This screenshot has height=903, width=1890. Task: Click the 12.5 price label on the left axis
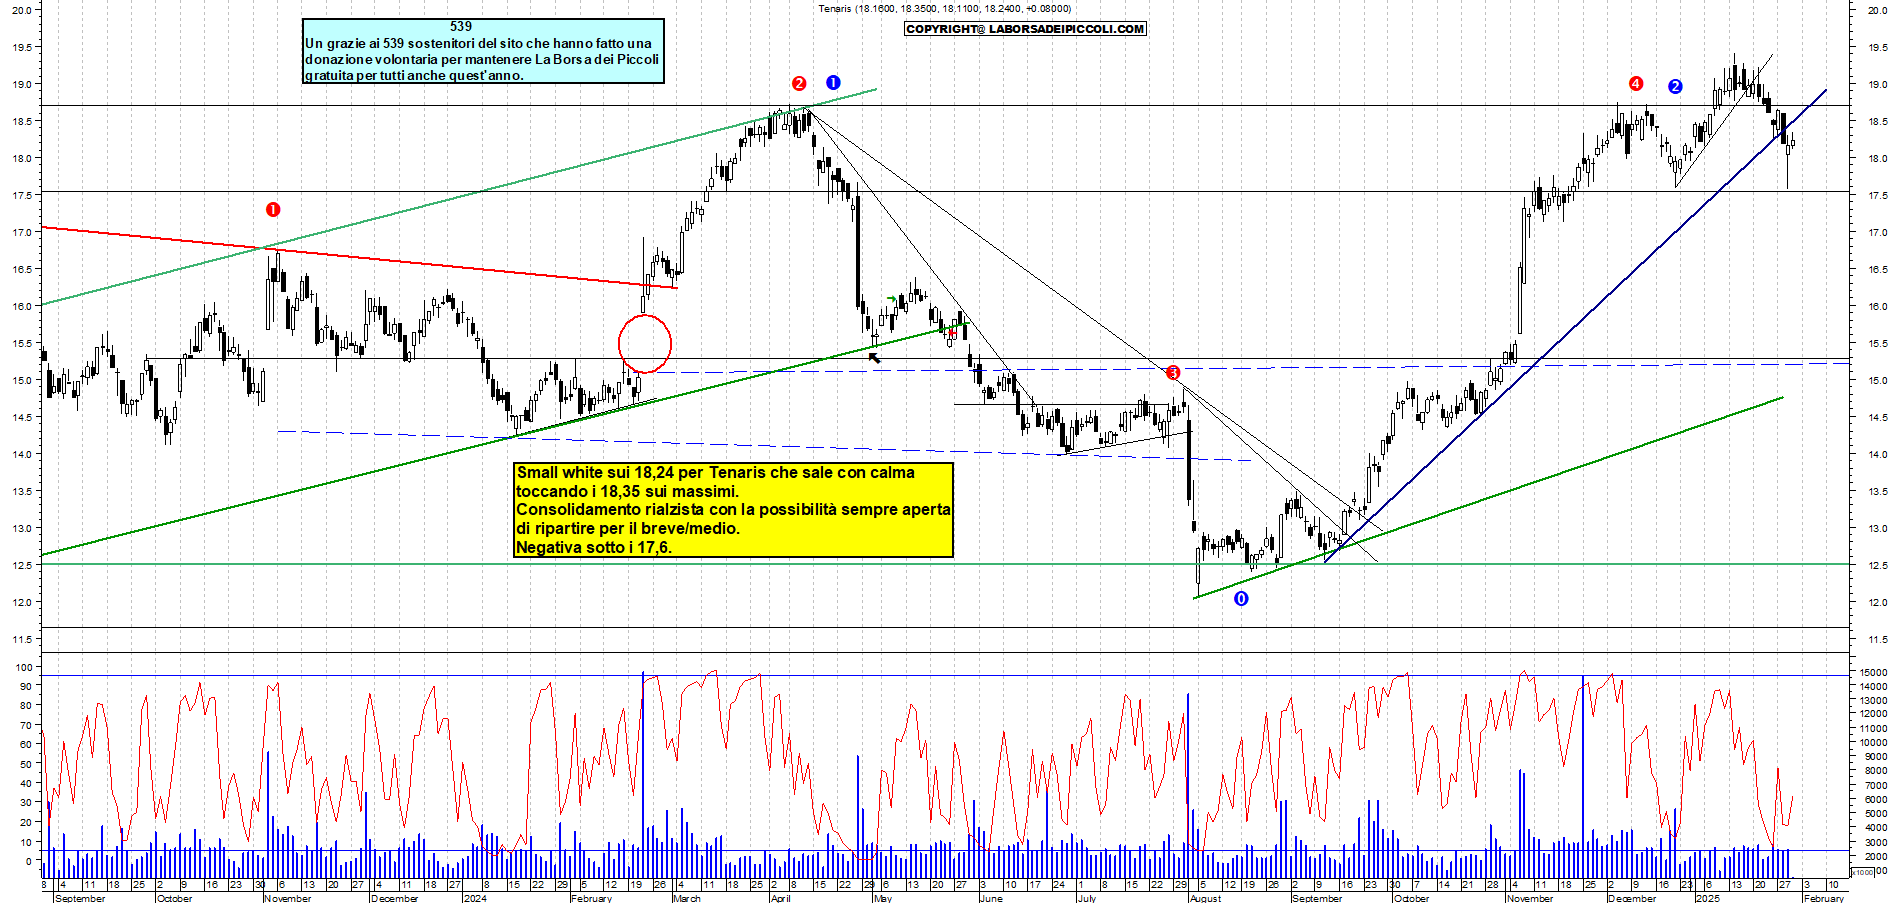click(21, 565)
